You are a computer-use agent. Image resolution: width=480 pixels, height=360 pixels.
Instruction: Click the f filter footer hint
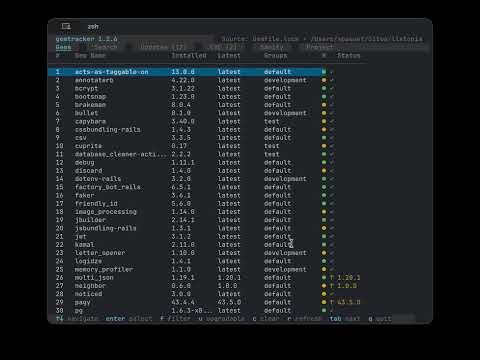coord(175,319)
